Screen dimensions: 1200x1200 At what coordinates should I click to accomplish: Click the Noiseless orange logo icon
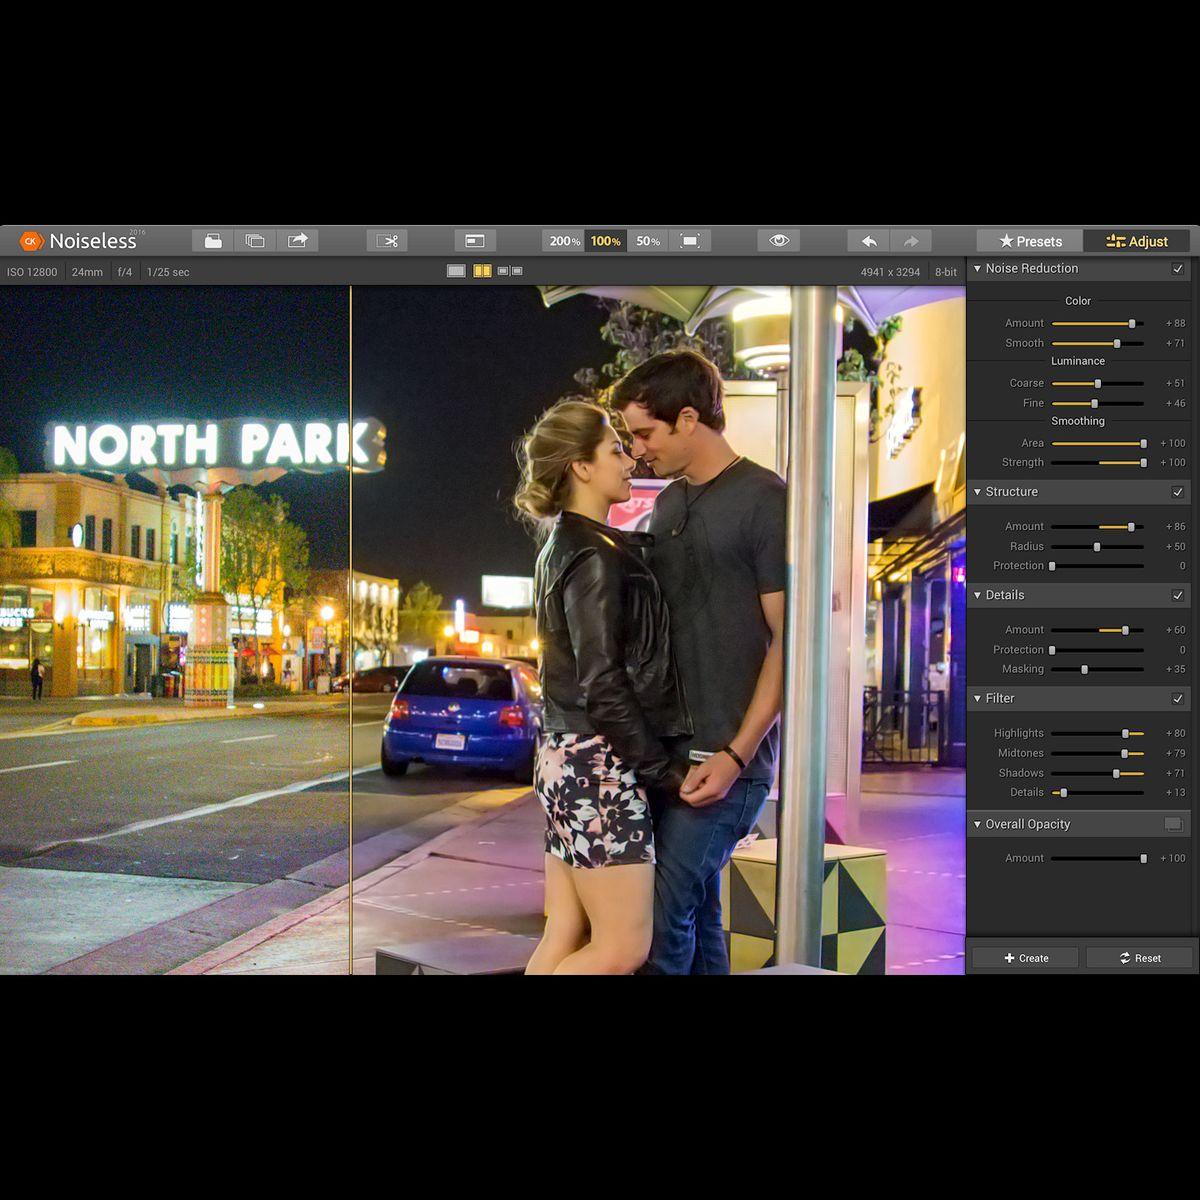[32, 241]
